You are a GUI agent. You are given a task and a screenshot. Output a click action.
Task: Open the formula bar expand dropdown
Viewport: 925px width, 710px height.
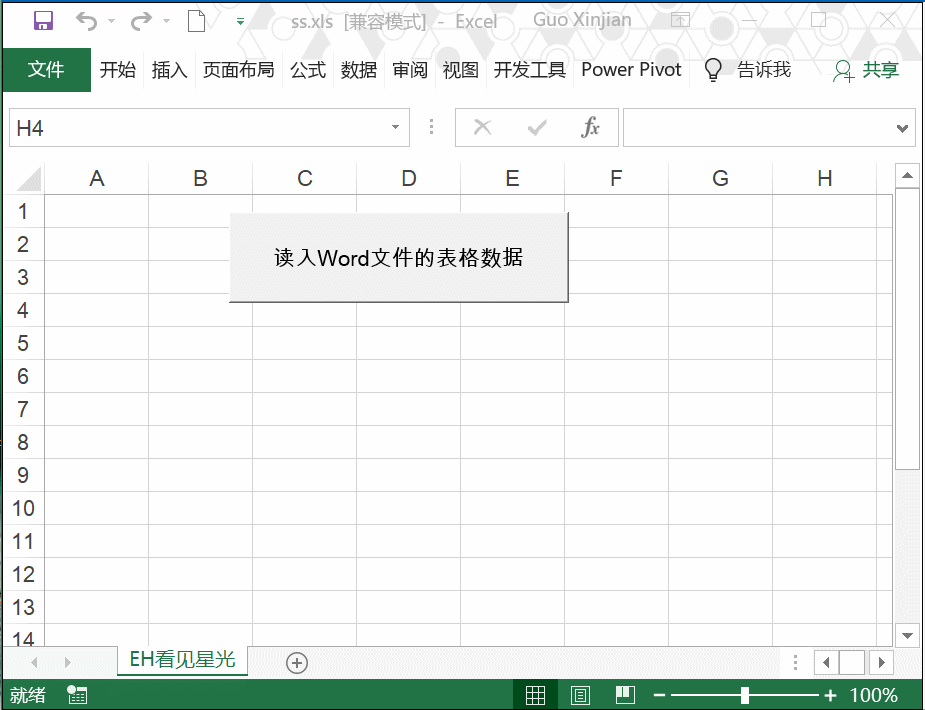905,127
